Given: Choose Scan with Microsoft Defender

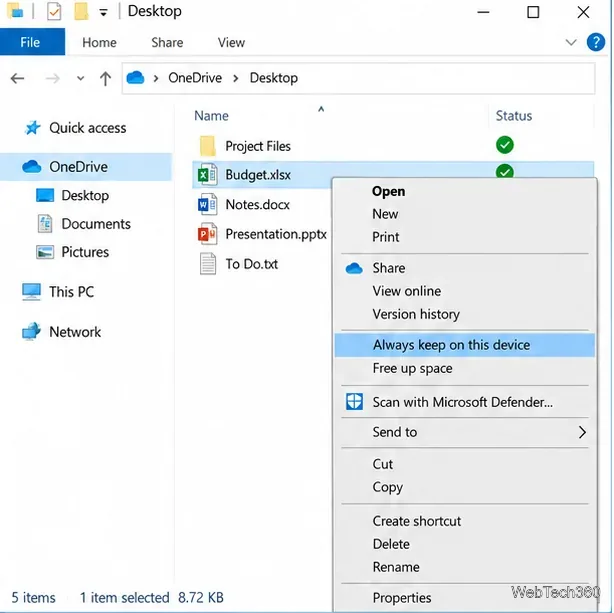Looking at the screenshot, I should [x=464, y=402].
